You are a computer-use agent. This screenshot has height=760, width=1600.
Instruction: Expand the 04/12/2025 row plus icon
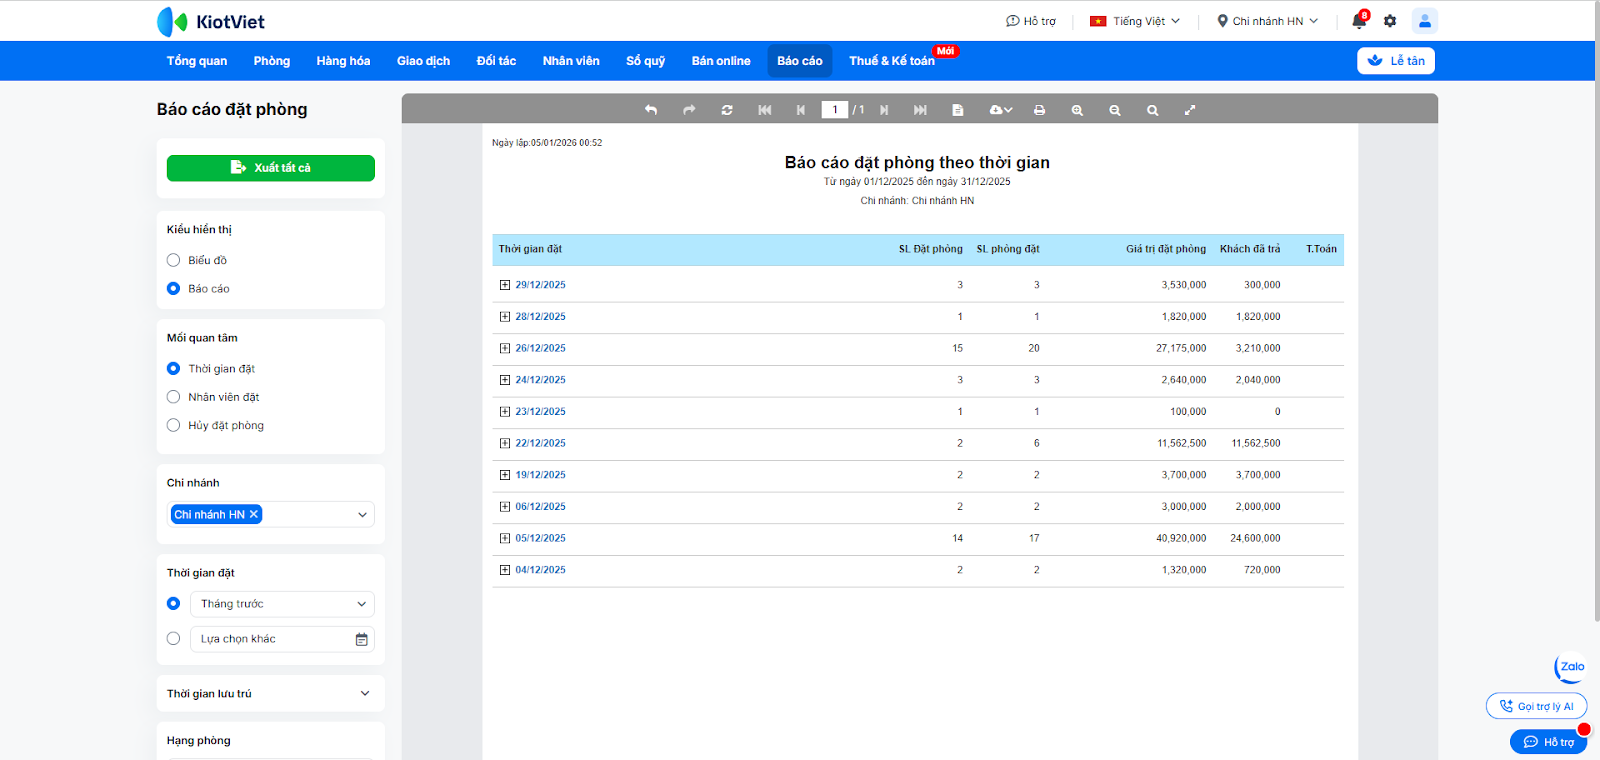pos(505,570)
